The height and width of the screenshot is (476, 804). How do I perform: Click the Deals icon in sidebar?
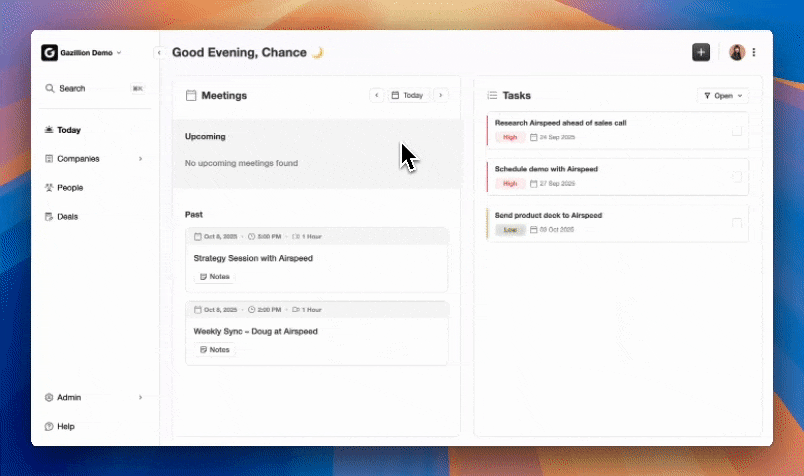[x=49, y=216]
